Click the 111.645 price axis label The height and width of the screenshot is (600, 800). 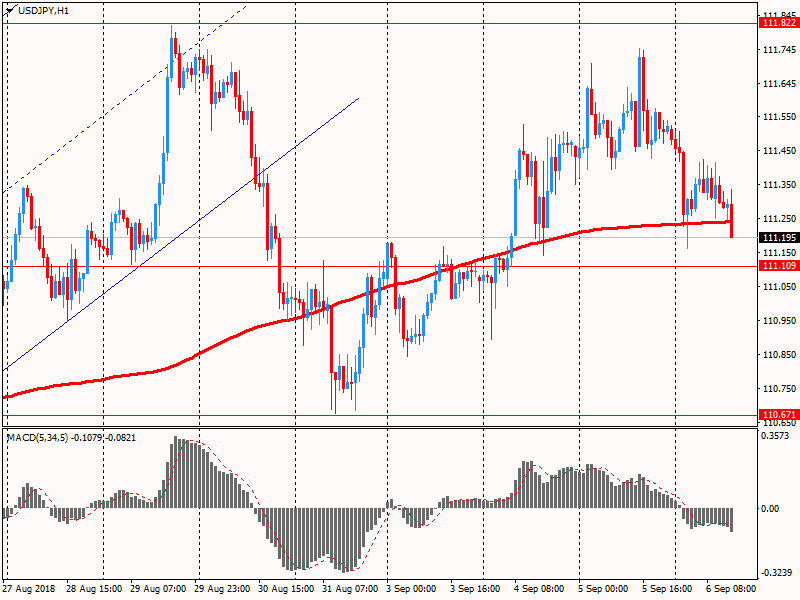[779, 83]
